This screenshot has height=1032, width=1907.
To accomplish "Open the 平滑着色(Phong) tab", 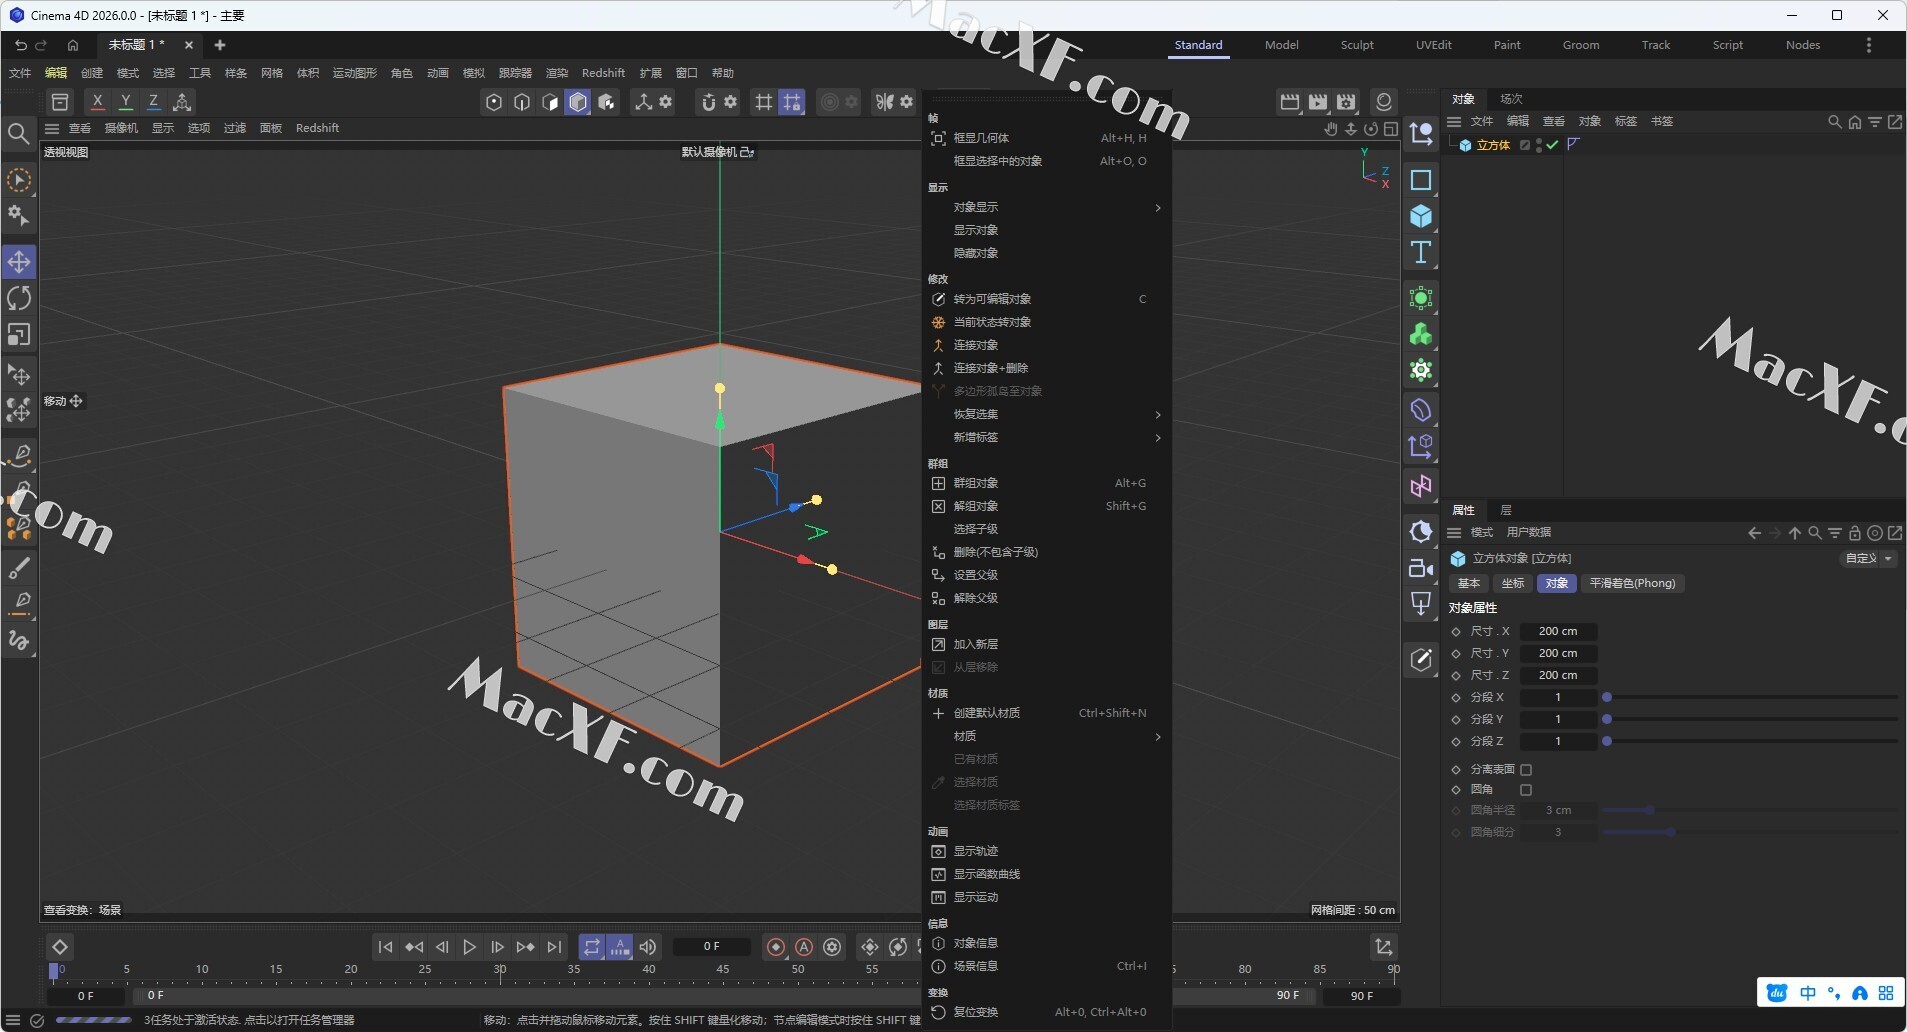I will pyautogui.click(x=1632, y=583).
